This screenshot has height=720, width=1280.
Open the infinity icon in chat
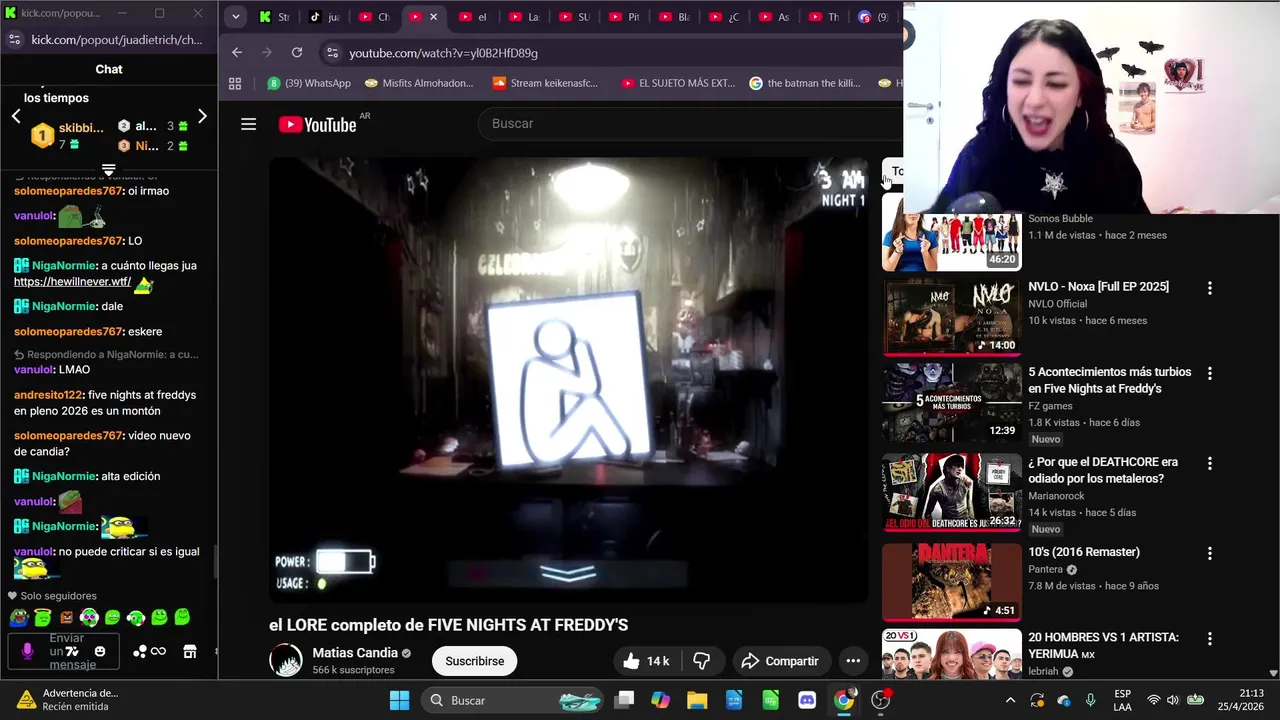(158, 652)
